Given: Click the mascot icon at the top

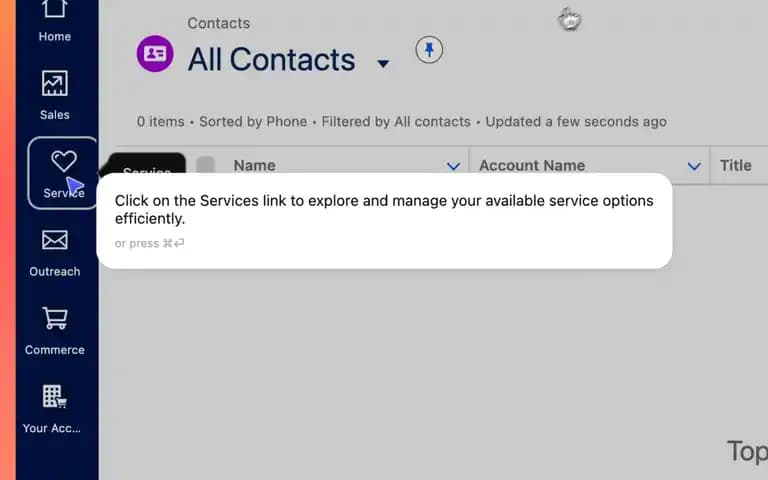Looking at the screenshot, I should click(x=569, y=20).
